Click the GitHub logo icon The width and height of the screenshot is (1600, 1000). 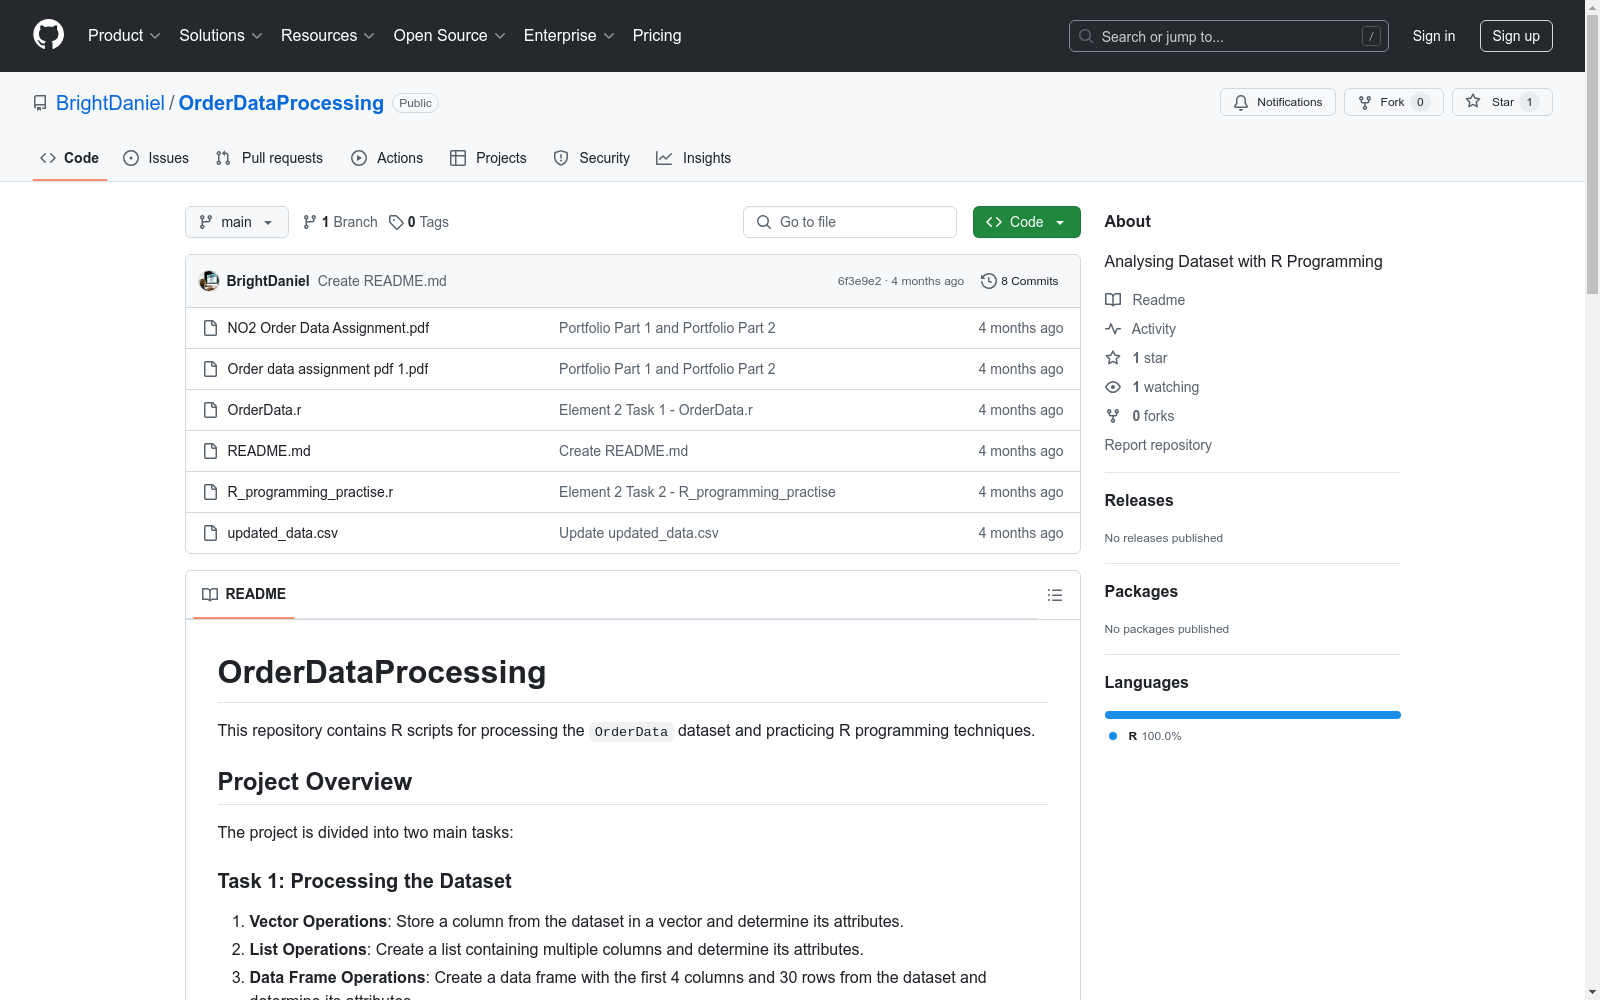click(x=48, y=35)
